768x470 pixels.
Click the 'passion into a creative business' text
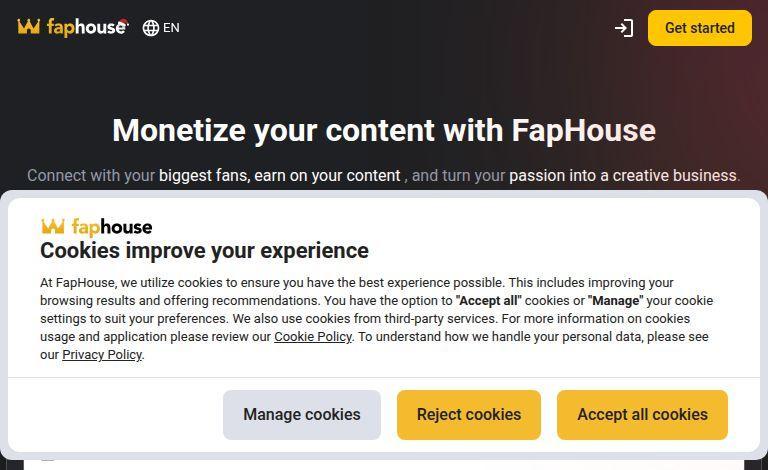pyautogui.click(x=623, y=175)
